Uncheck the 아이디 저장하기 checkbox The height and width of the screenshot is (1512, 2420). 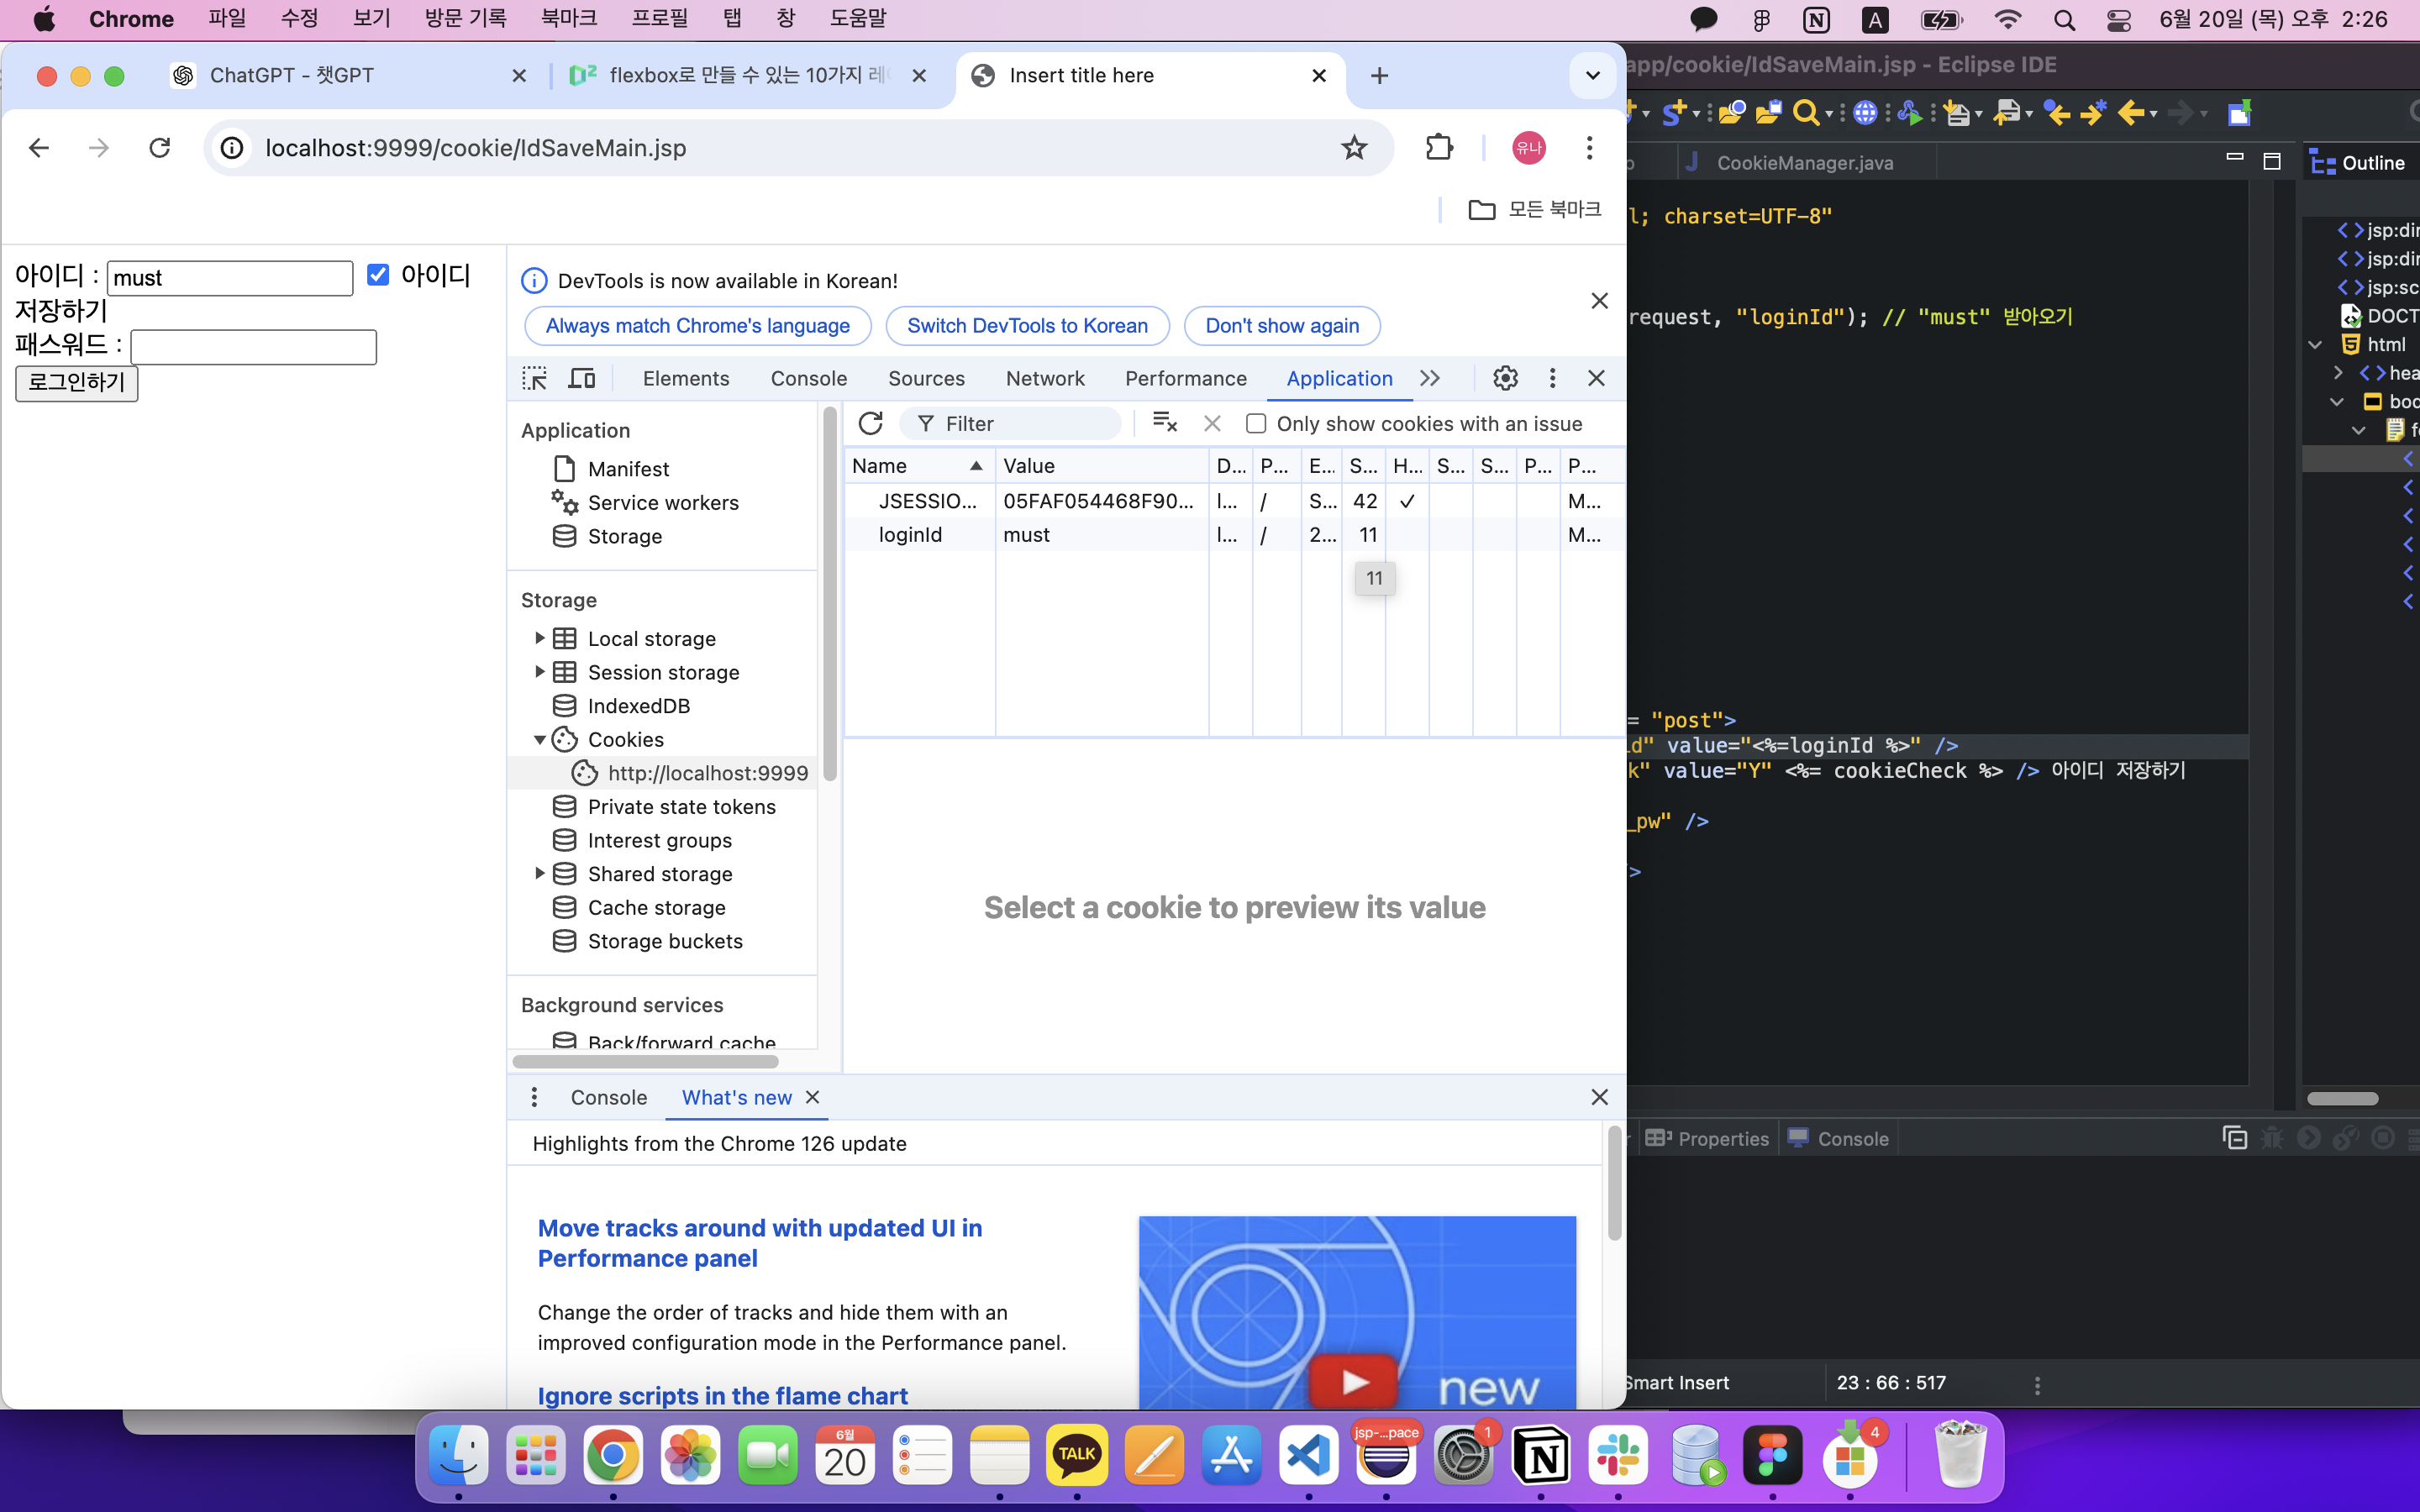tap(378, 275)
